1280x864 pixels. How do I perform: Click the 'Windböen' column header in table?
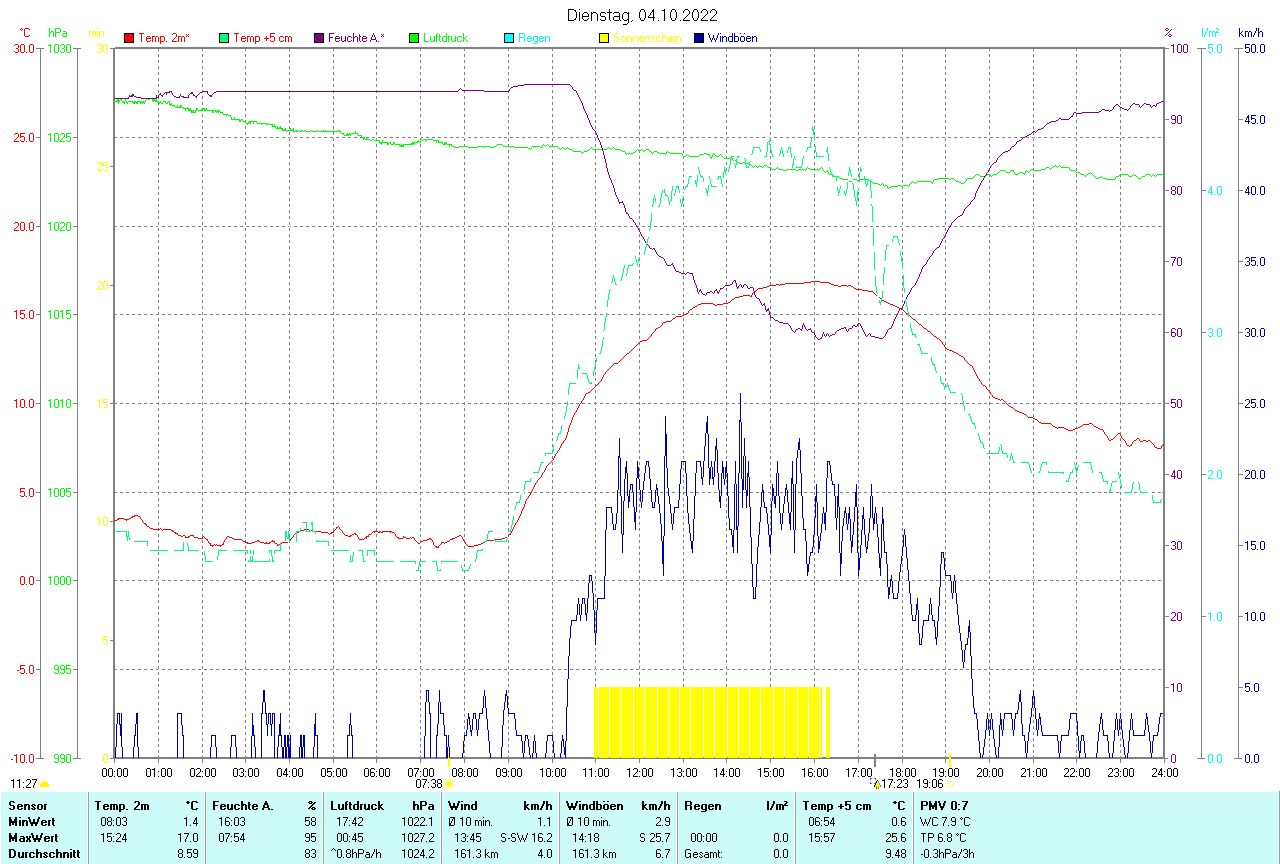coord(595,805)
